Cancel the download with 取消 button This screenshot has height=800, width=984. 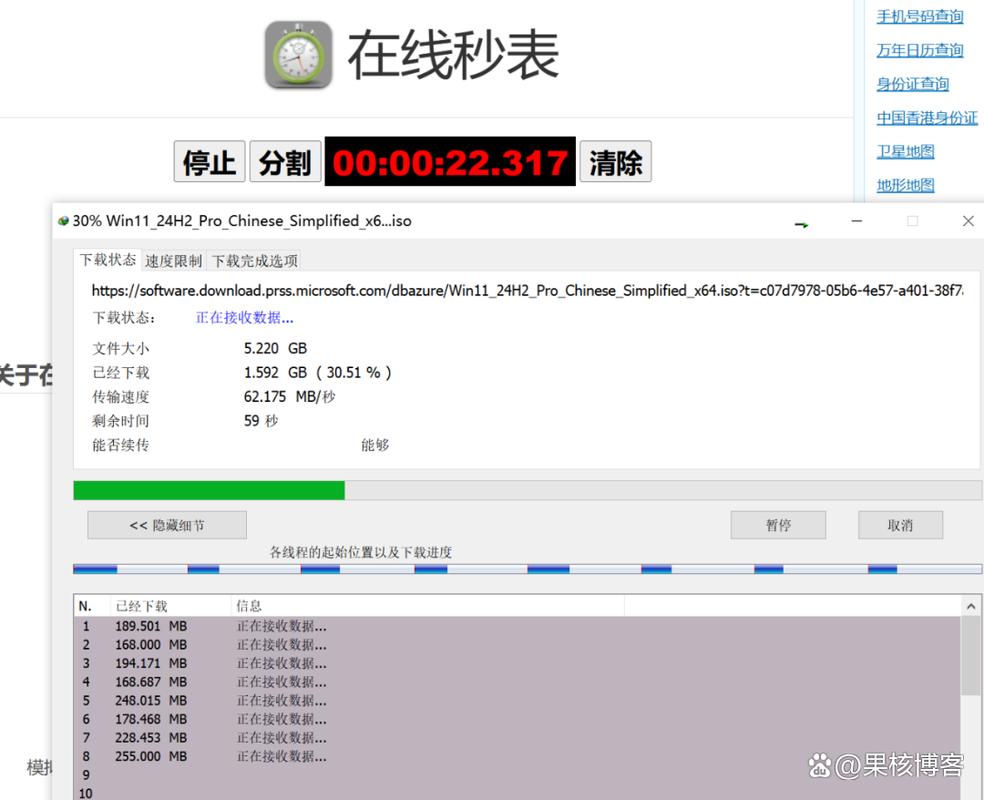[x=900, y=525]
